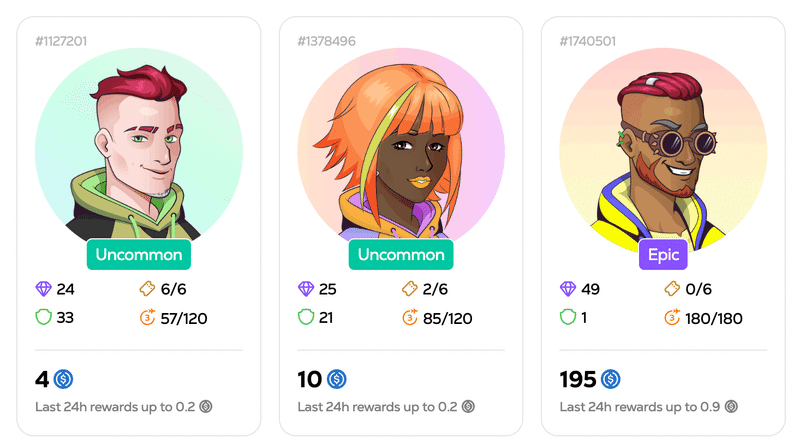Select the Epic rarity badge

pyautogui.click(x=663, y=254)
